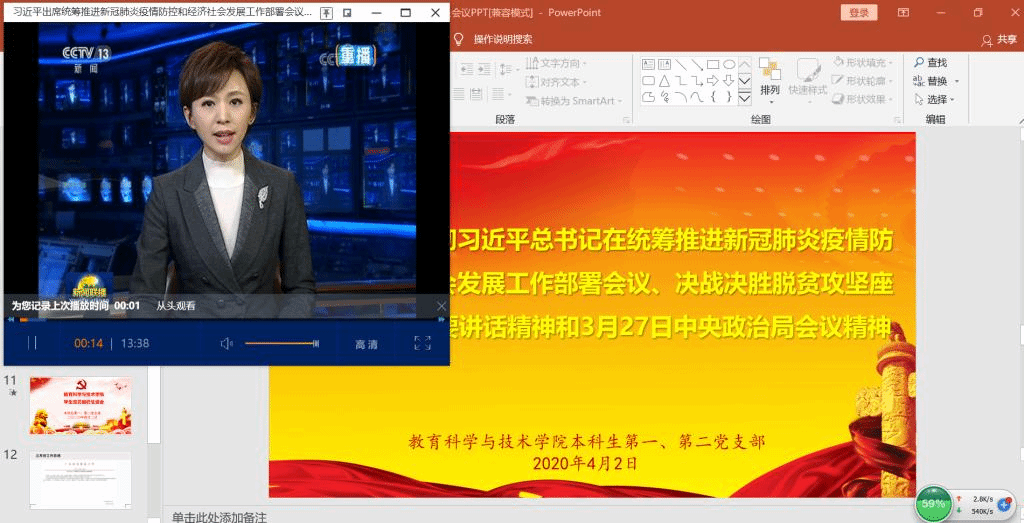Open the 高清 video quality selector
This screenshot has width=1024, height=523.
click(366, 344)
